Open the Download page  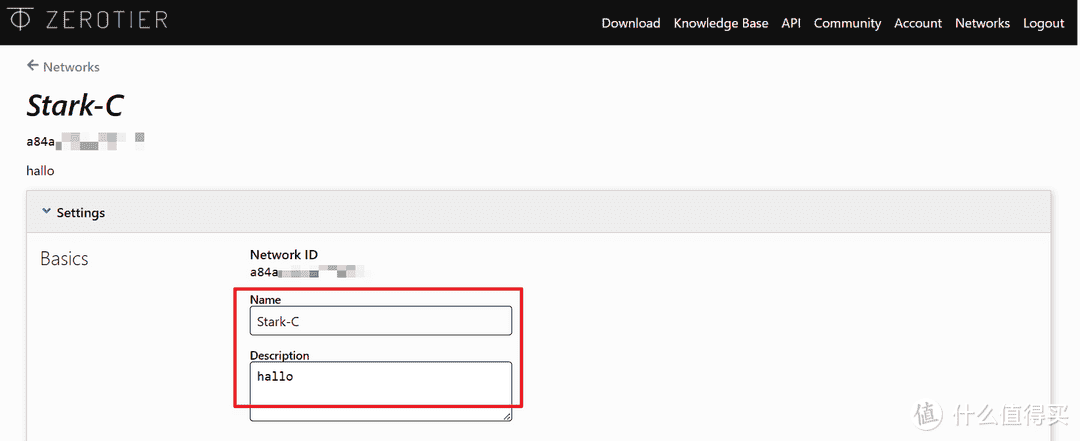[630, 23]
